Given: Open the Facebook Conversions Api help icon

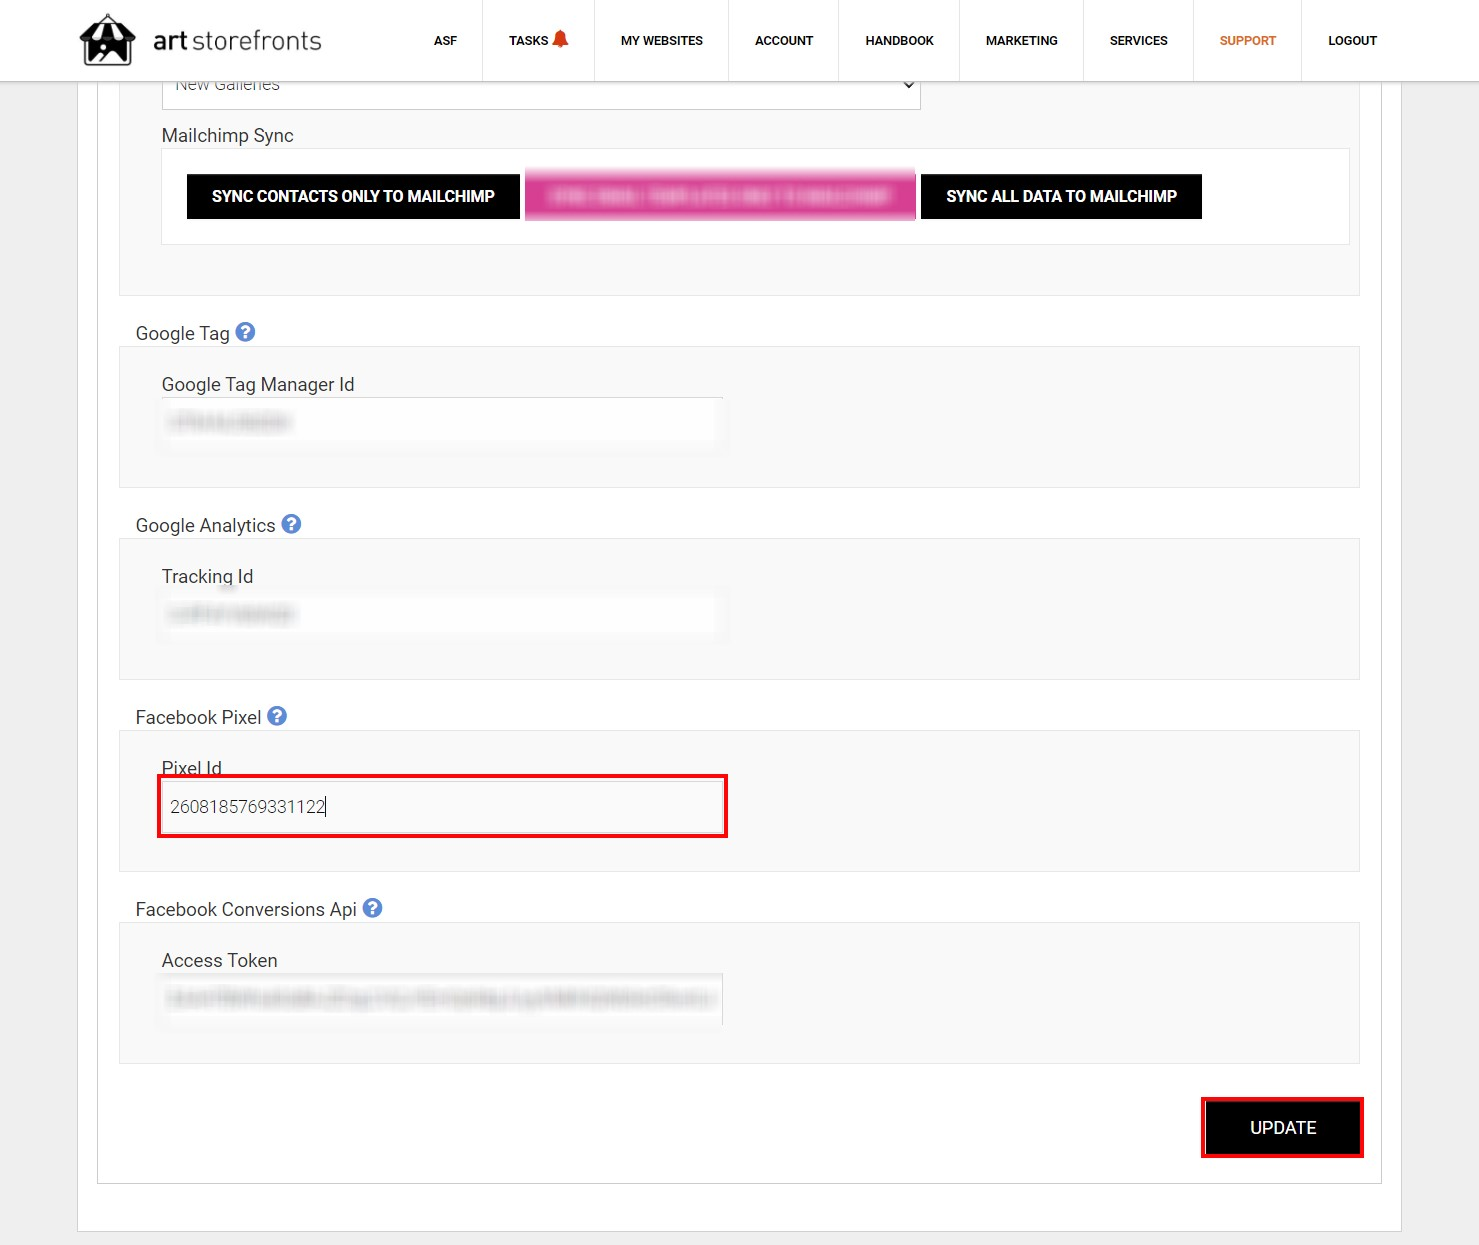Looking at the screenshot, I should tap(372, 908).
